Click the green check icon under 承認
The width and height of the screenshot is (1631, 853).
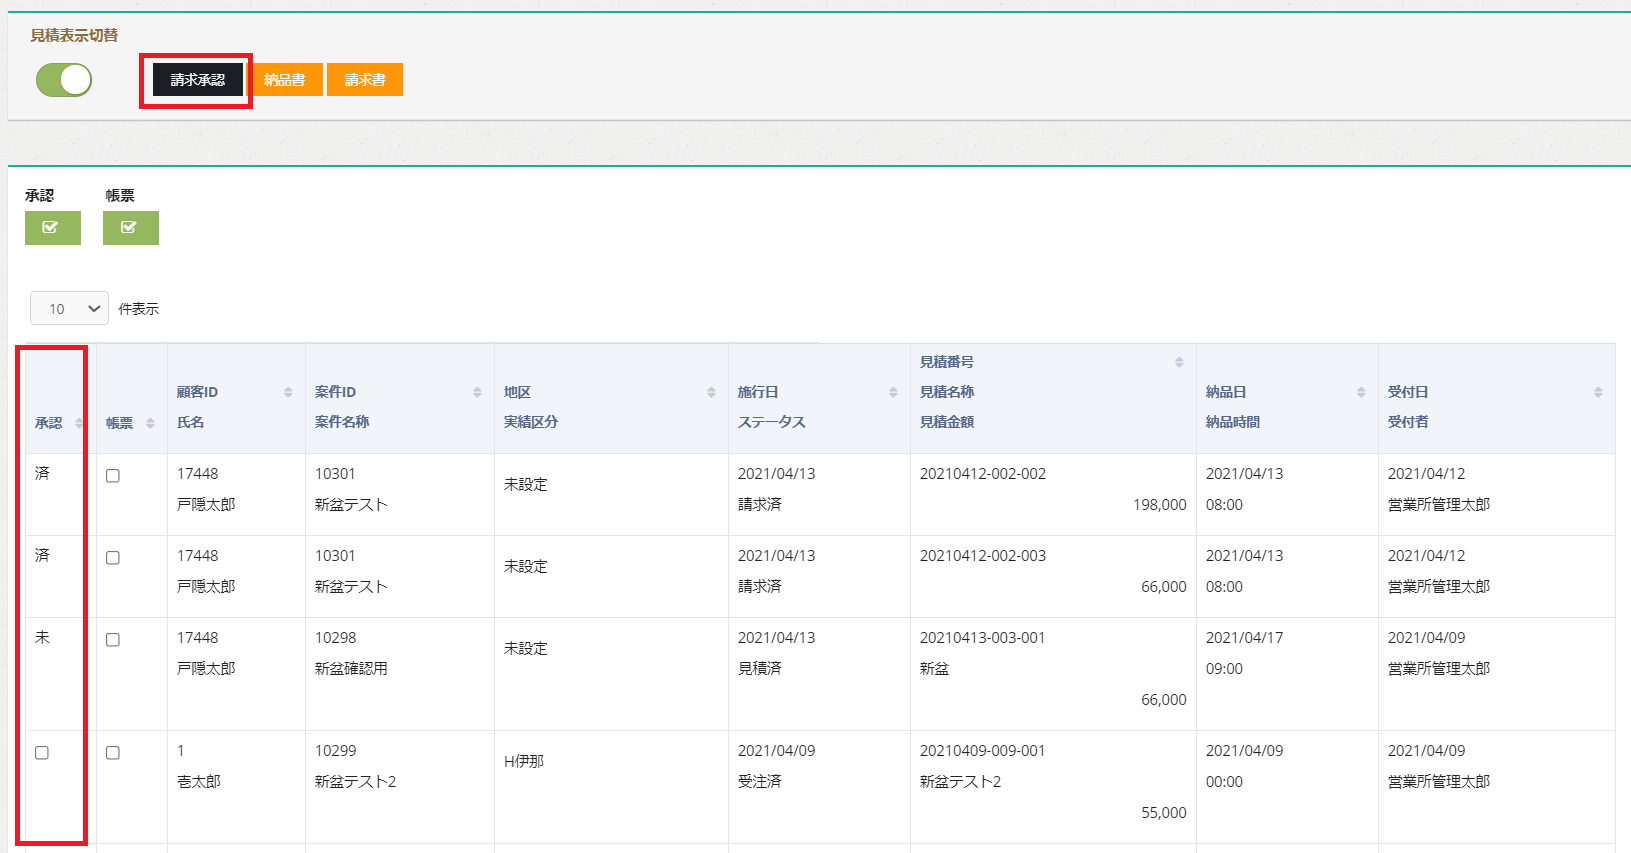52,228
